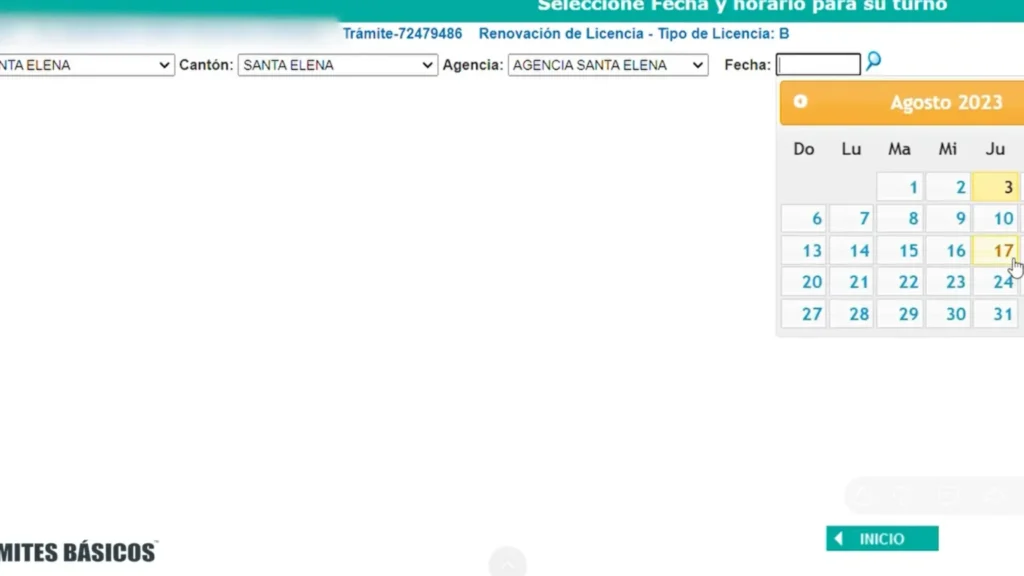Select day 20 in the calendar
This screenshot has height=576, width=1024.
click(804, 282)
